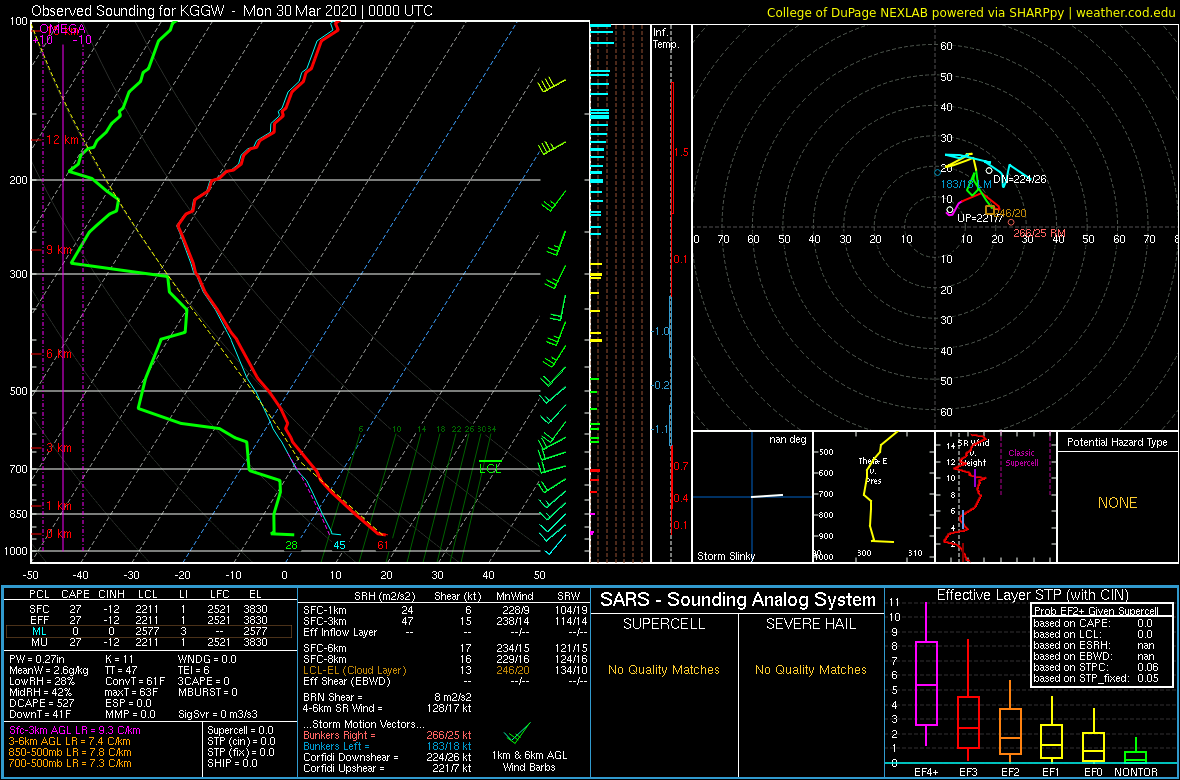The image size is (1180, 780).
Task: Click the OMEGA label
Action: click(x=62, y=29)
